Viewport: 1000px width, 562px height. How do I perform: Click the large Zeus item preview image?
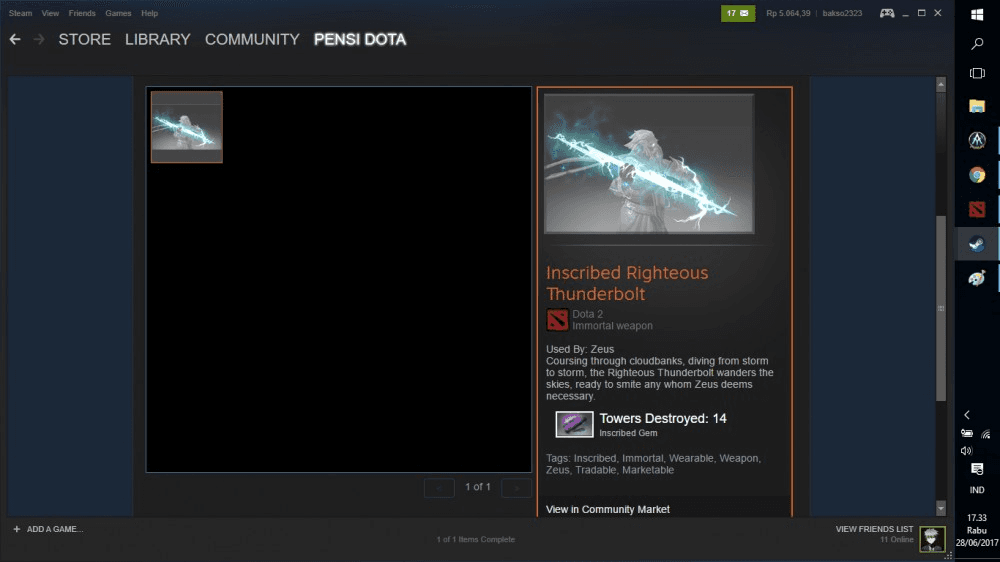[x=649, y=164]
